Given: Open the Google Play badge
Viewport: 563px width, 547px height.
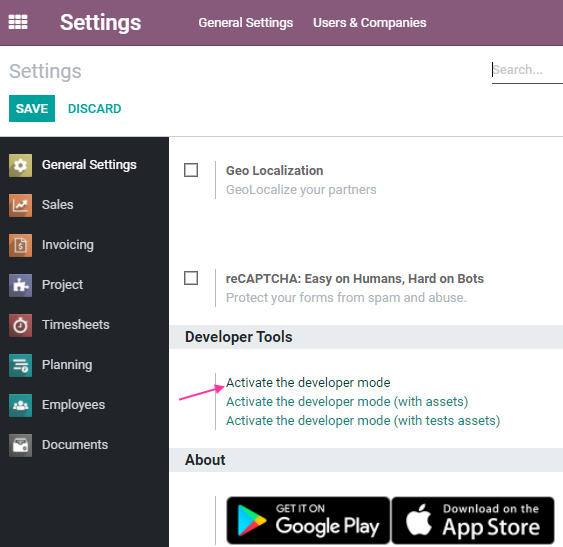Looking at the screenshot, I should pyautogui.click(x=308, y=520).
